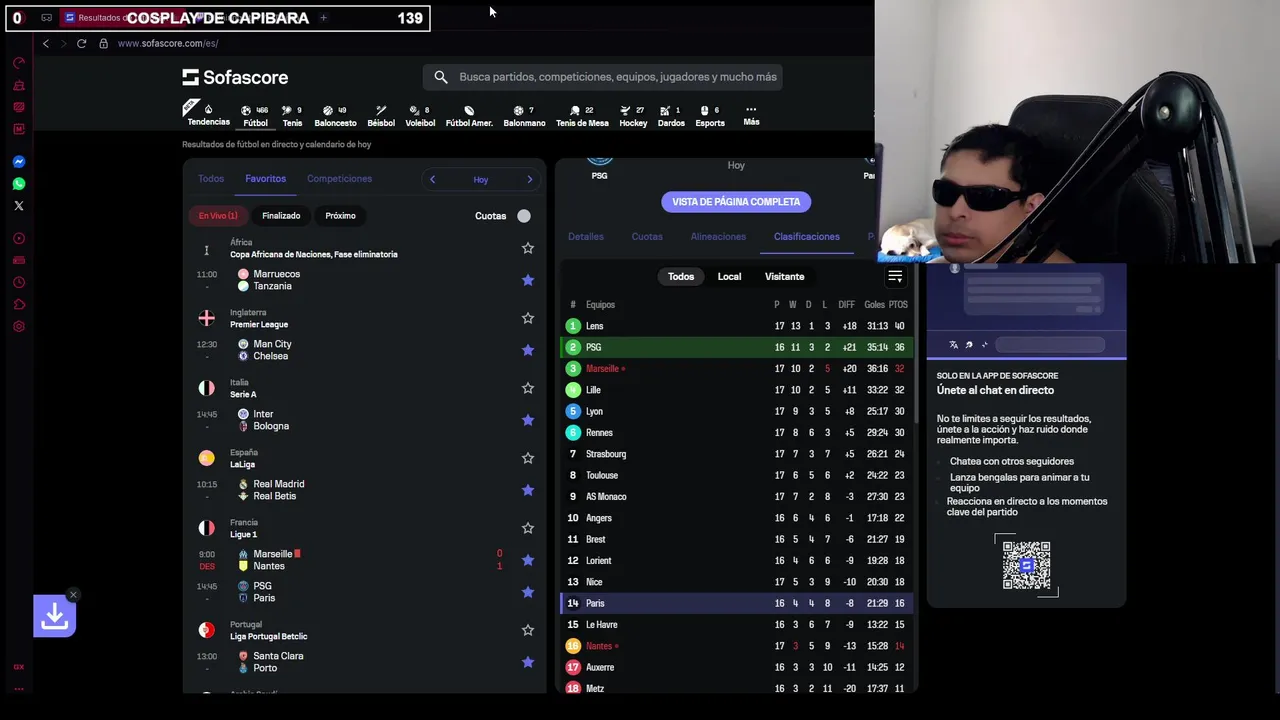Open the Liga Portugal Betclic competition

[x=268, y=636]
